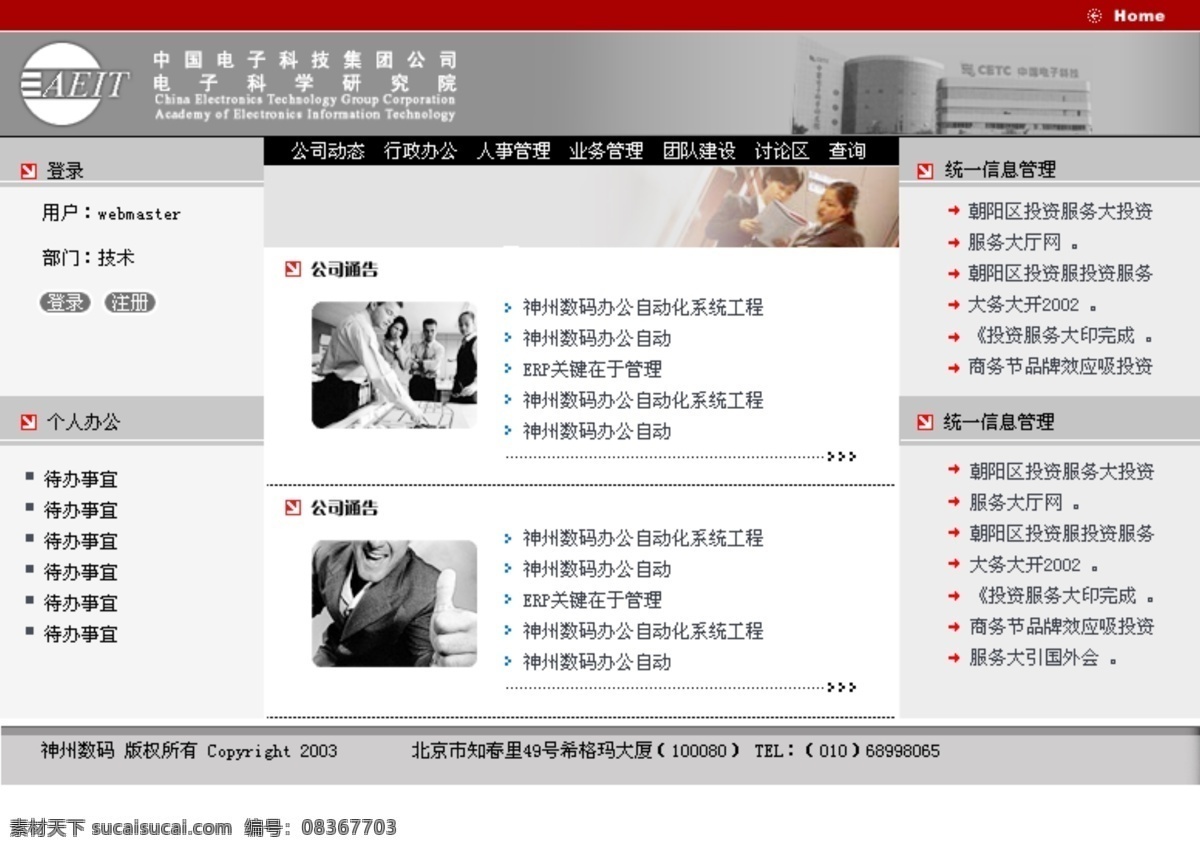Image resolution: width=1200 pixels, height=851 pixels.
Task: Open 朝阳区投资服务大投资 in upper right list
Action: (1060, 211)
